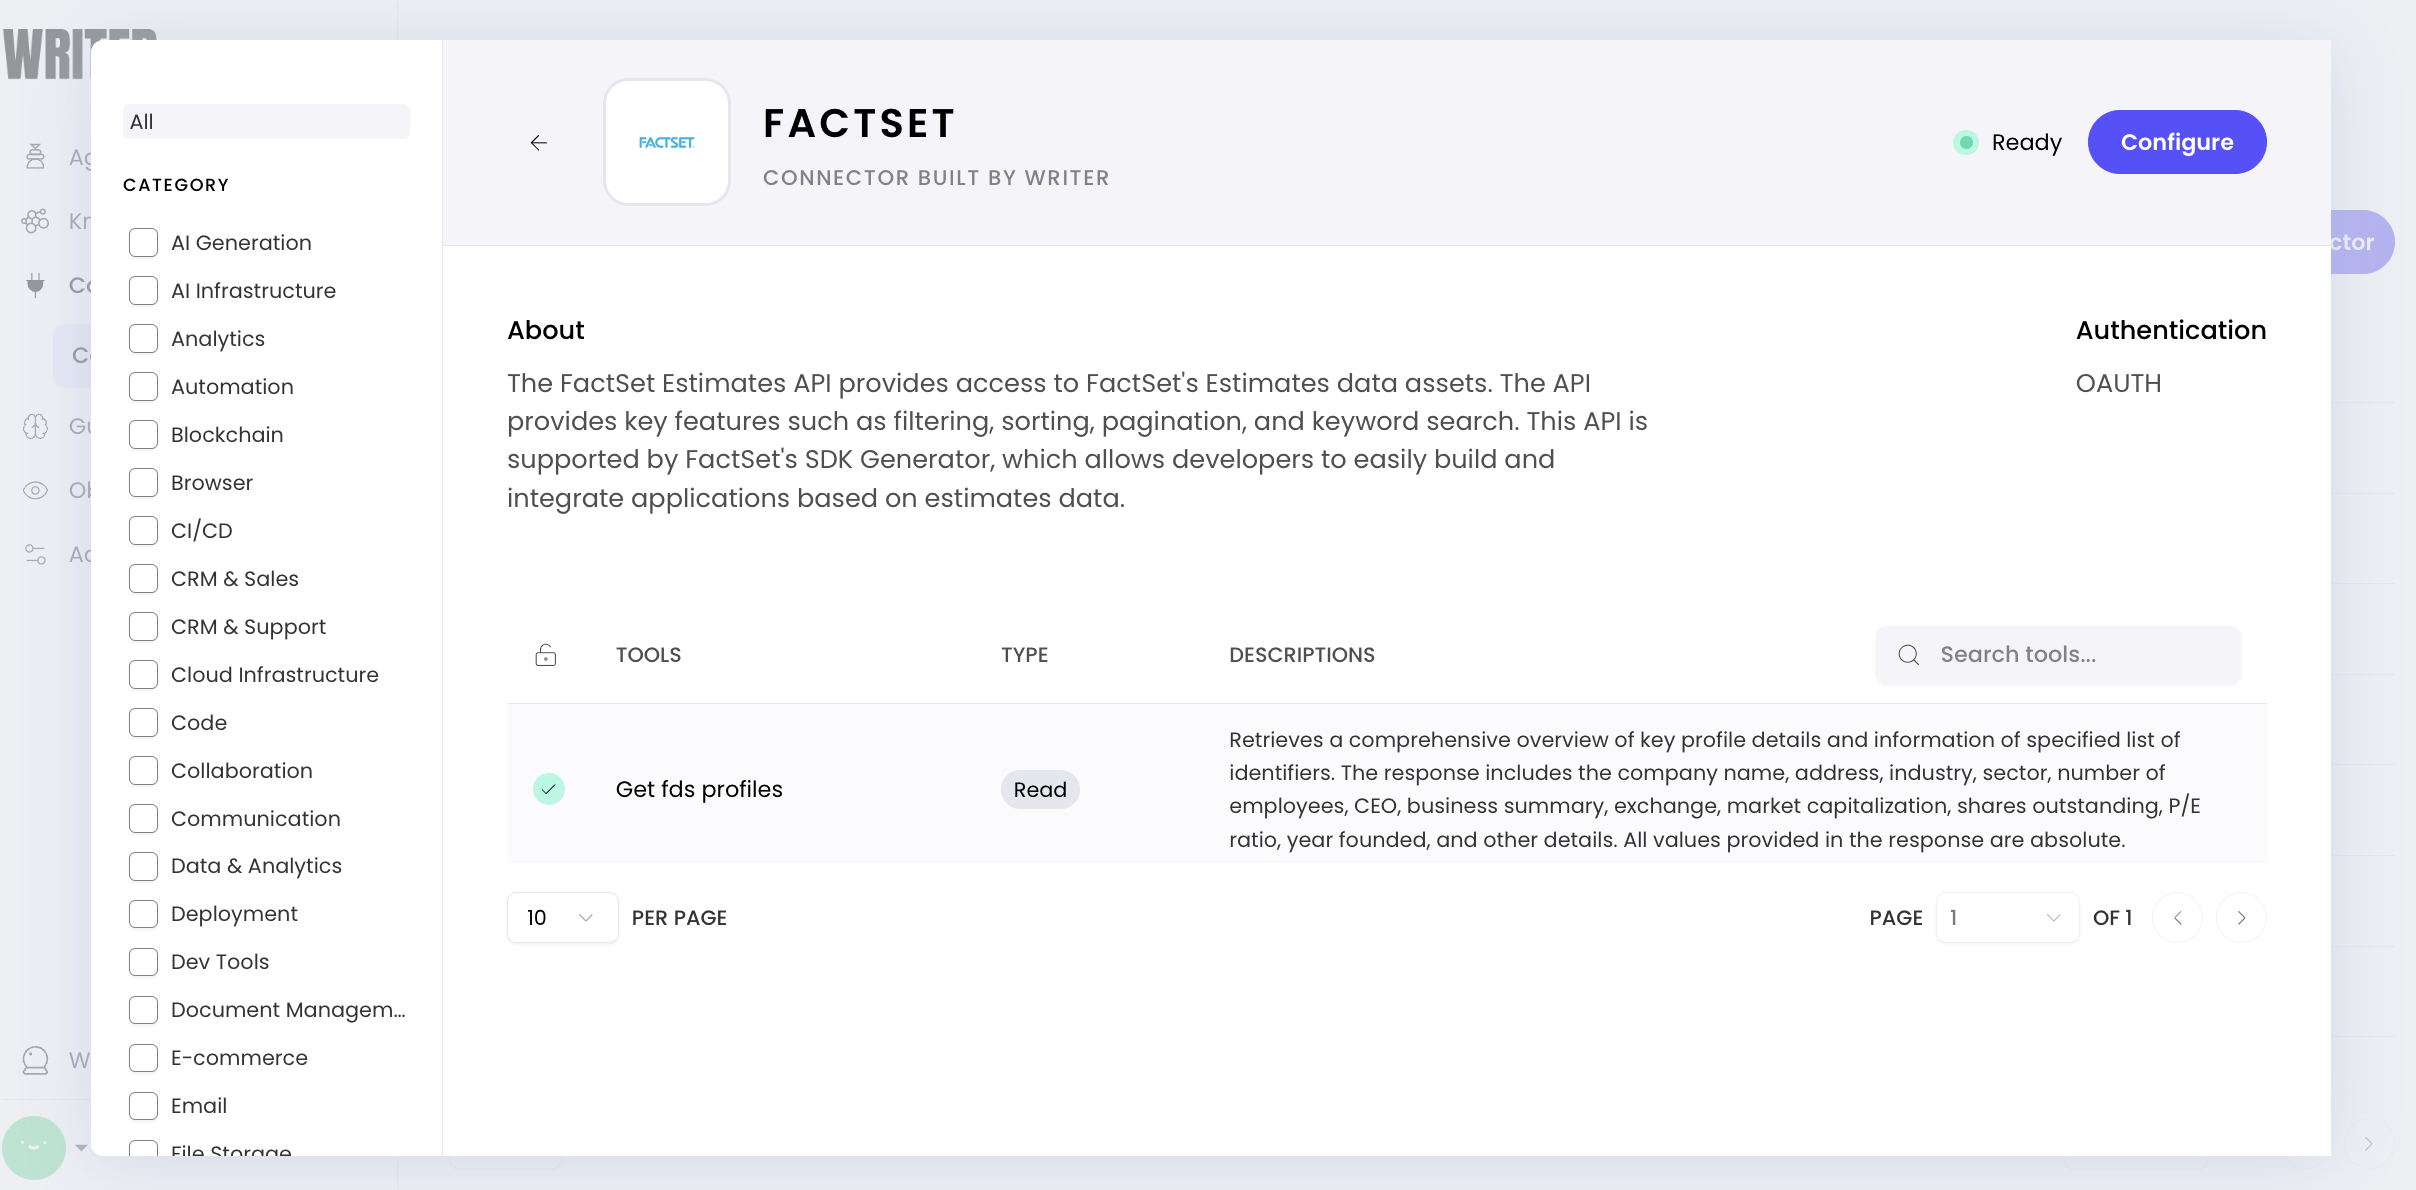Click the lock icon in tools header
This screenshot has height=1190, width=2416.
click(546, 655)
